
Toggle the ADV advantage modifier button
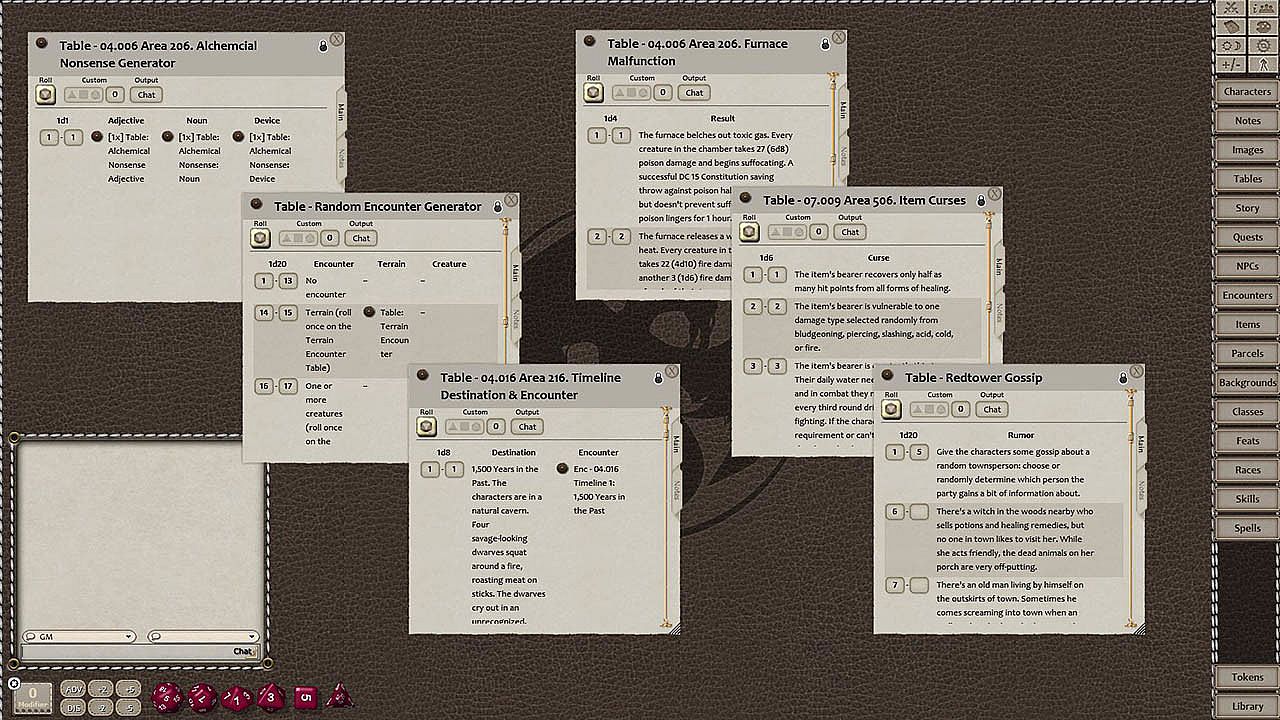pyautogui.click(x=73, y=689)
